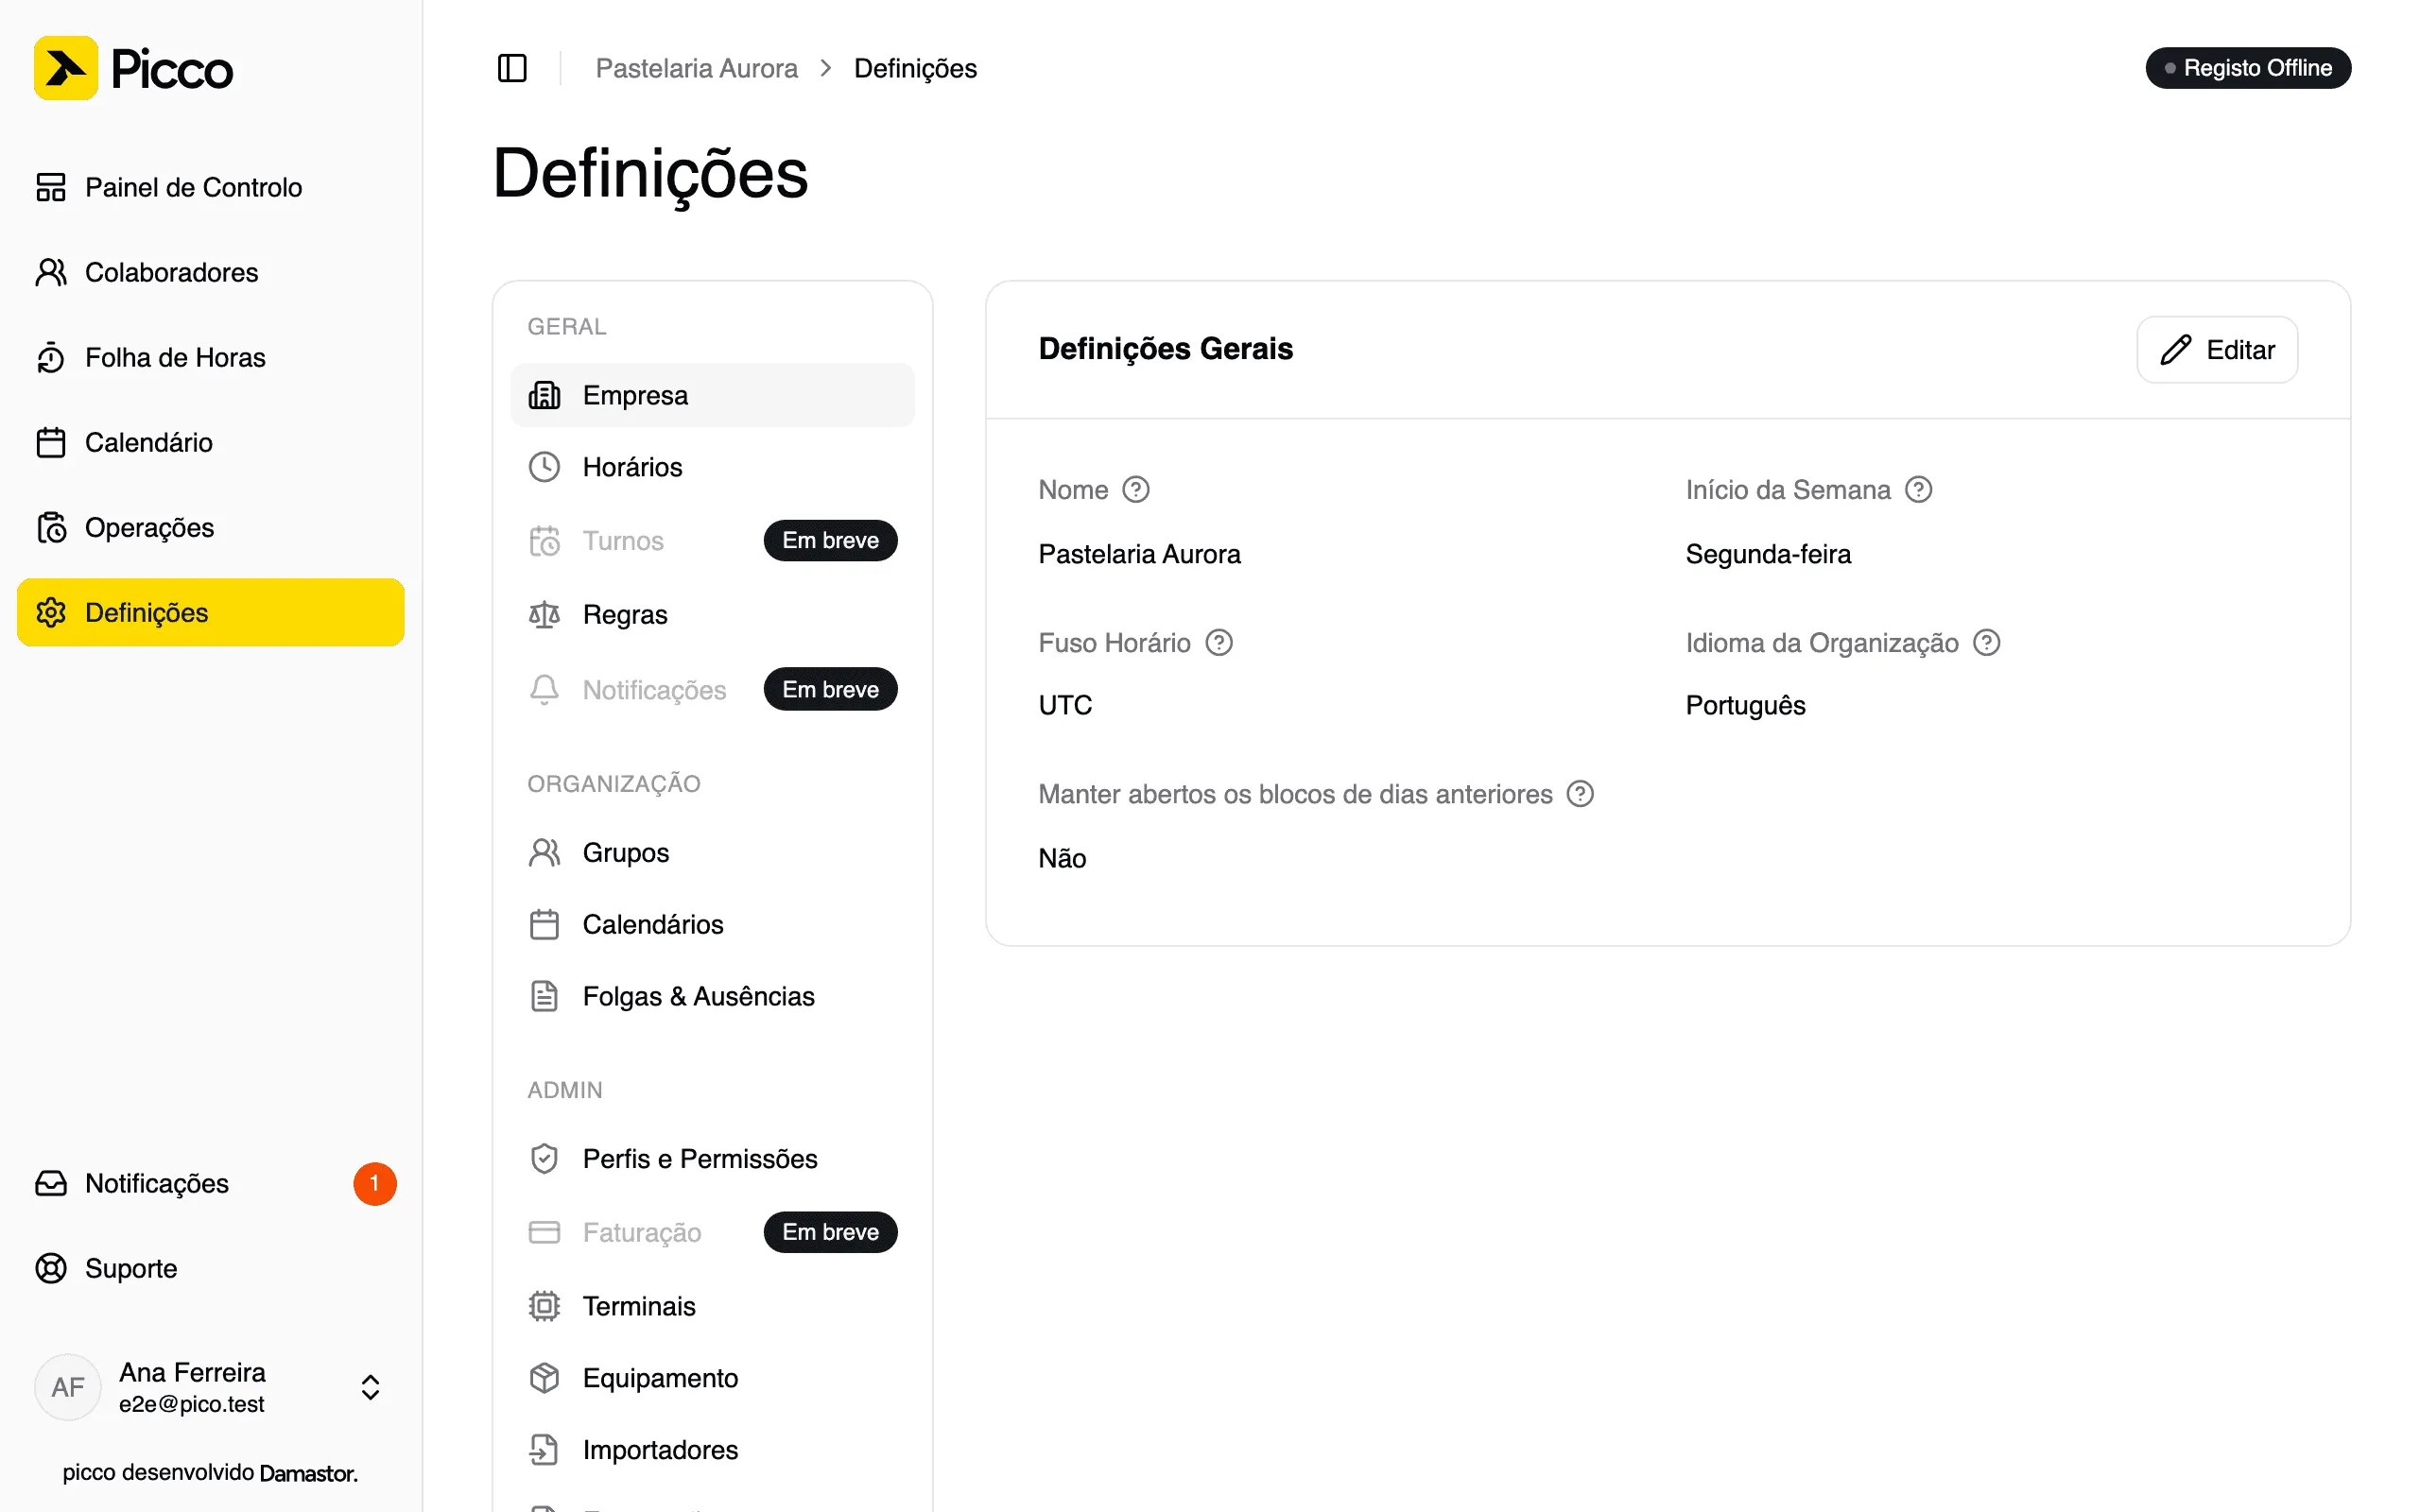Open the Damastor developer link
The width and height of the screenshot is (2420, 1512).
[308, 1473]
